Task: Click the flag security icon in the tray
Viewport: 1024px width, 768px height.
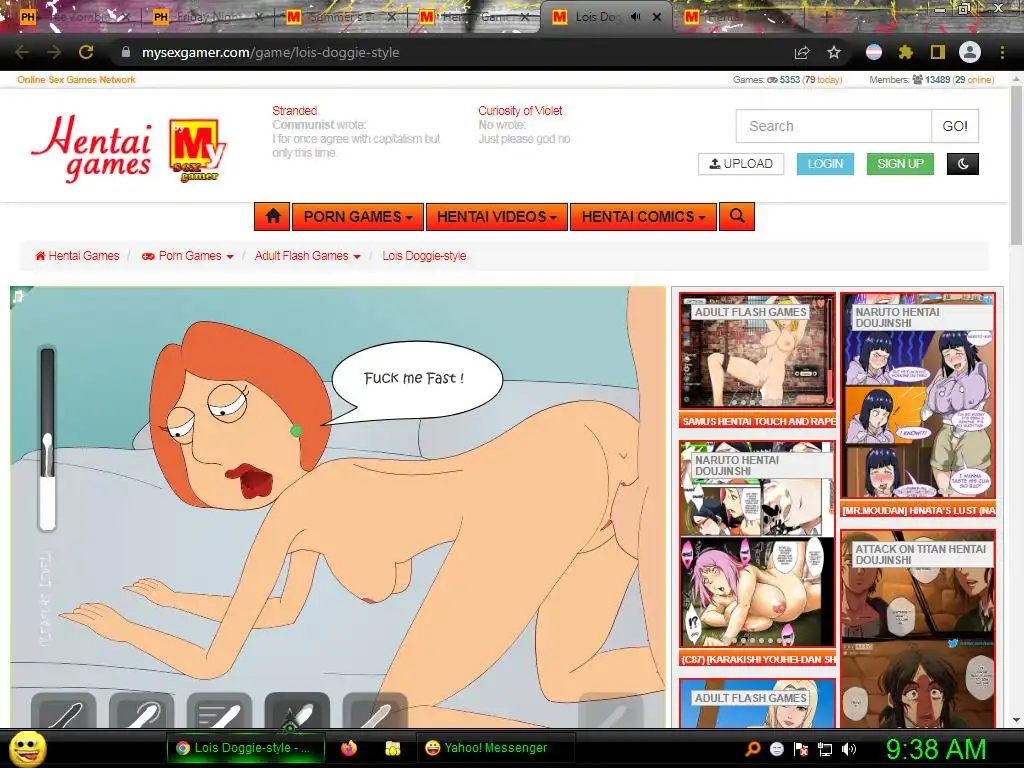Action: pos(801,749)
